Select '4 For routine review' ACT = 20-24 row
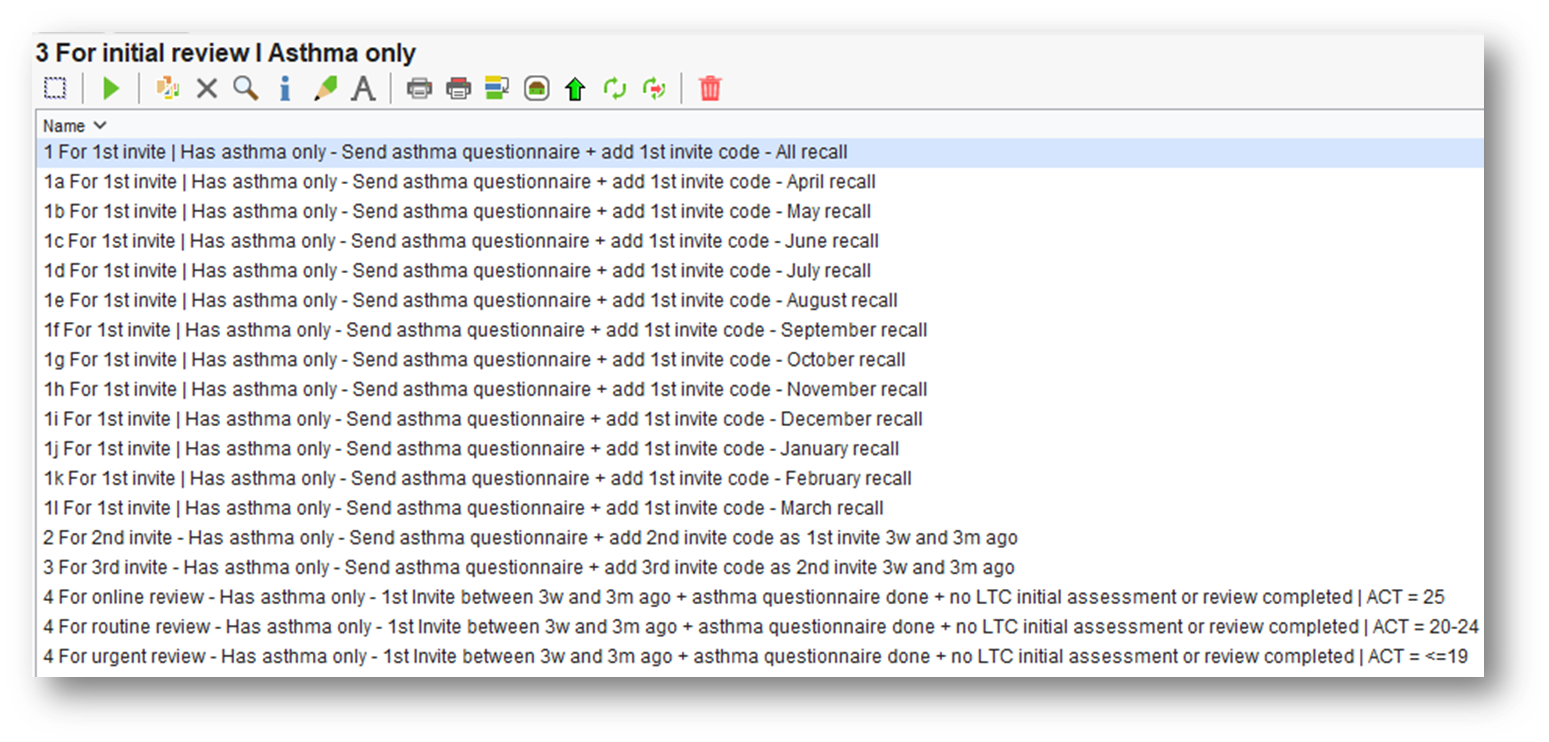Screen dimensions: 1549x742 [760, 627]
